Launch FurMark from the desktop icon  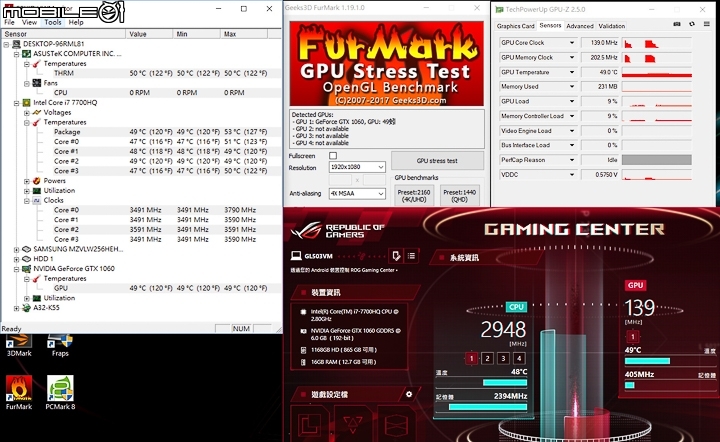(x=19, y=392)
